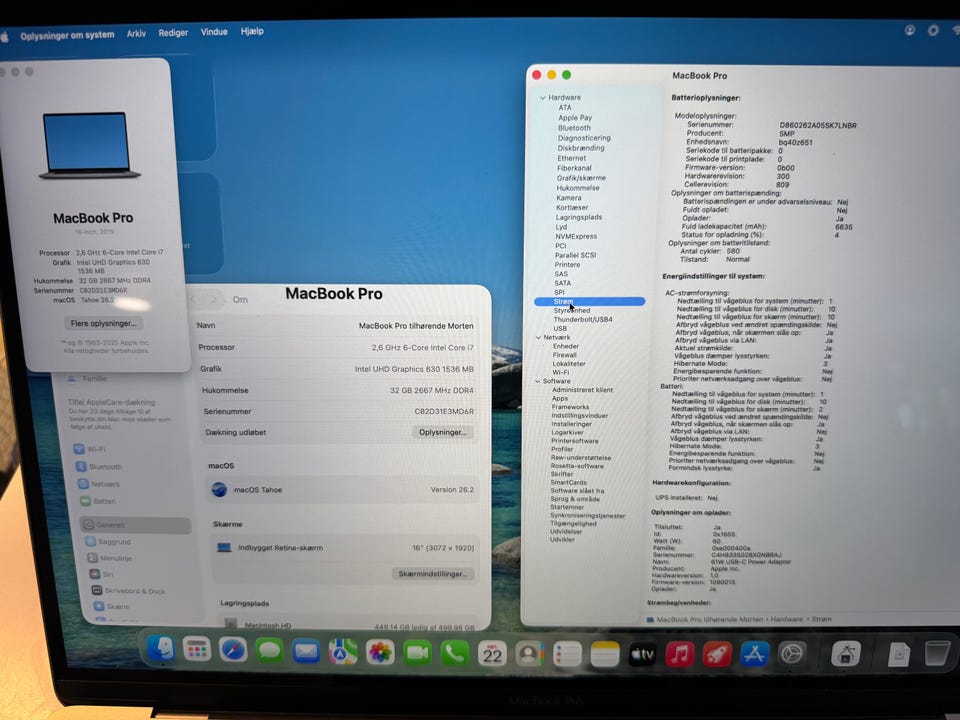Viewport: 960px width, 720px height.
Task: Select Wi-Fi in System Information tree
Action: tap(560, 372)
